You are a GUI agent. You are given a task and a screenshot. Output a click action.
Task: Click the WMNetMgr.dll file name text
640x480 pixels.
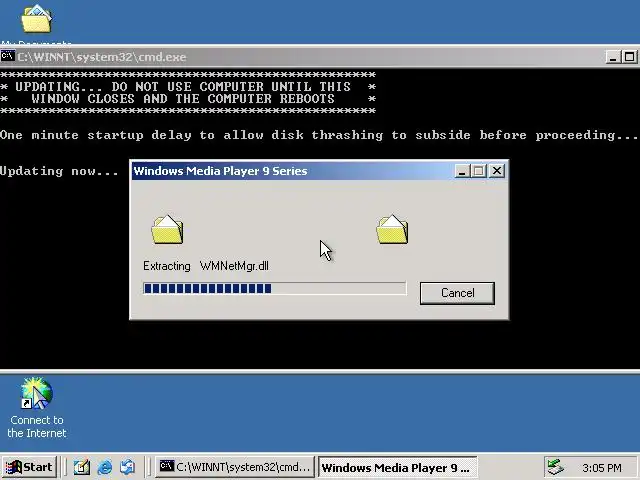(234, 266)
